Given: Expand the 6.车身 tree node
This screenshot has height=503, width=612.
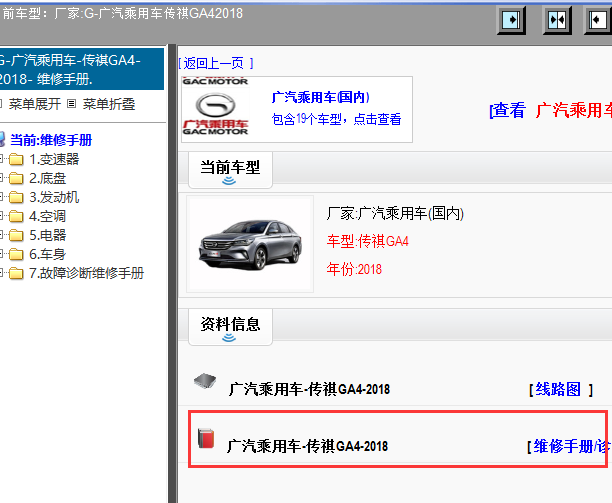Looking at the screenshot, I should tap(1, 254).
